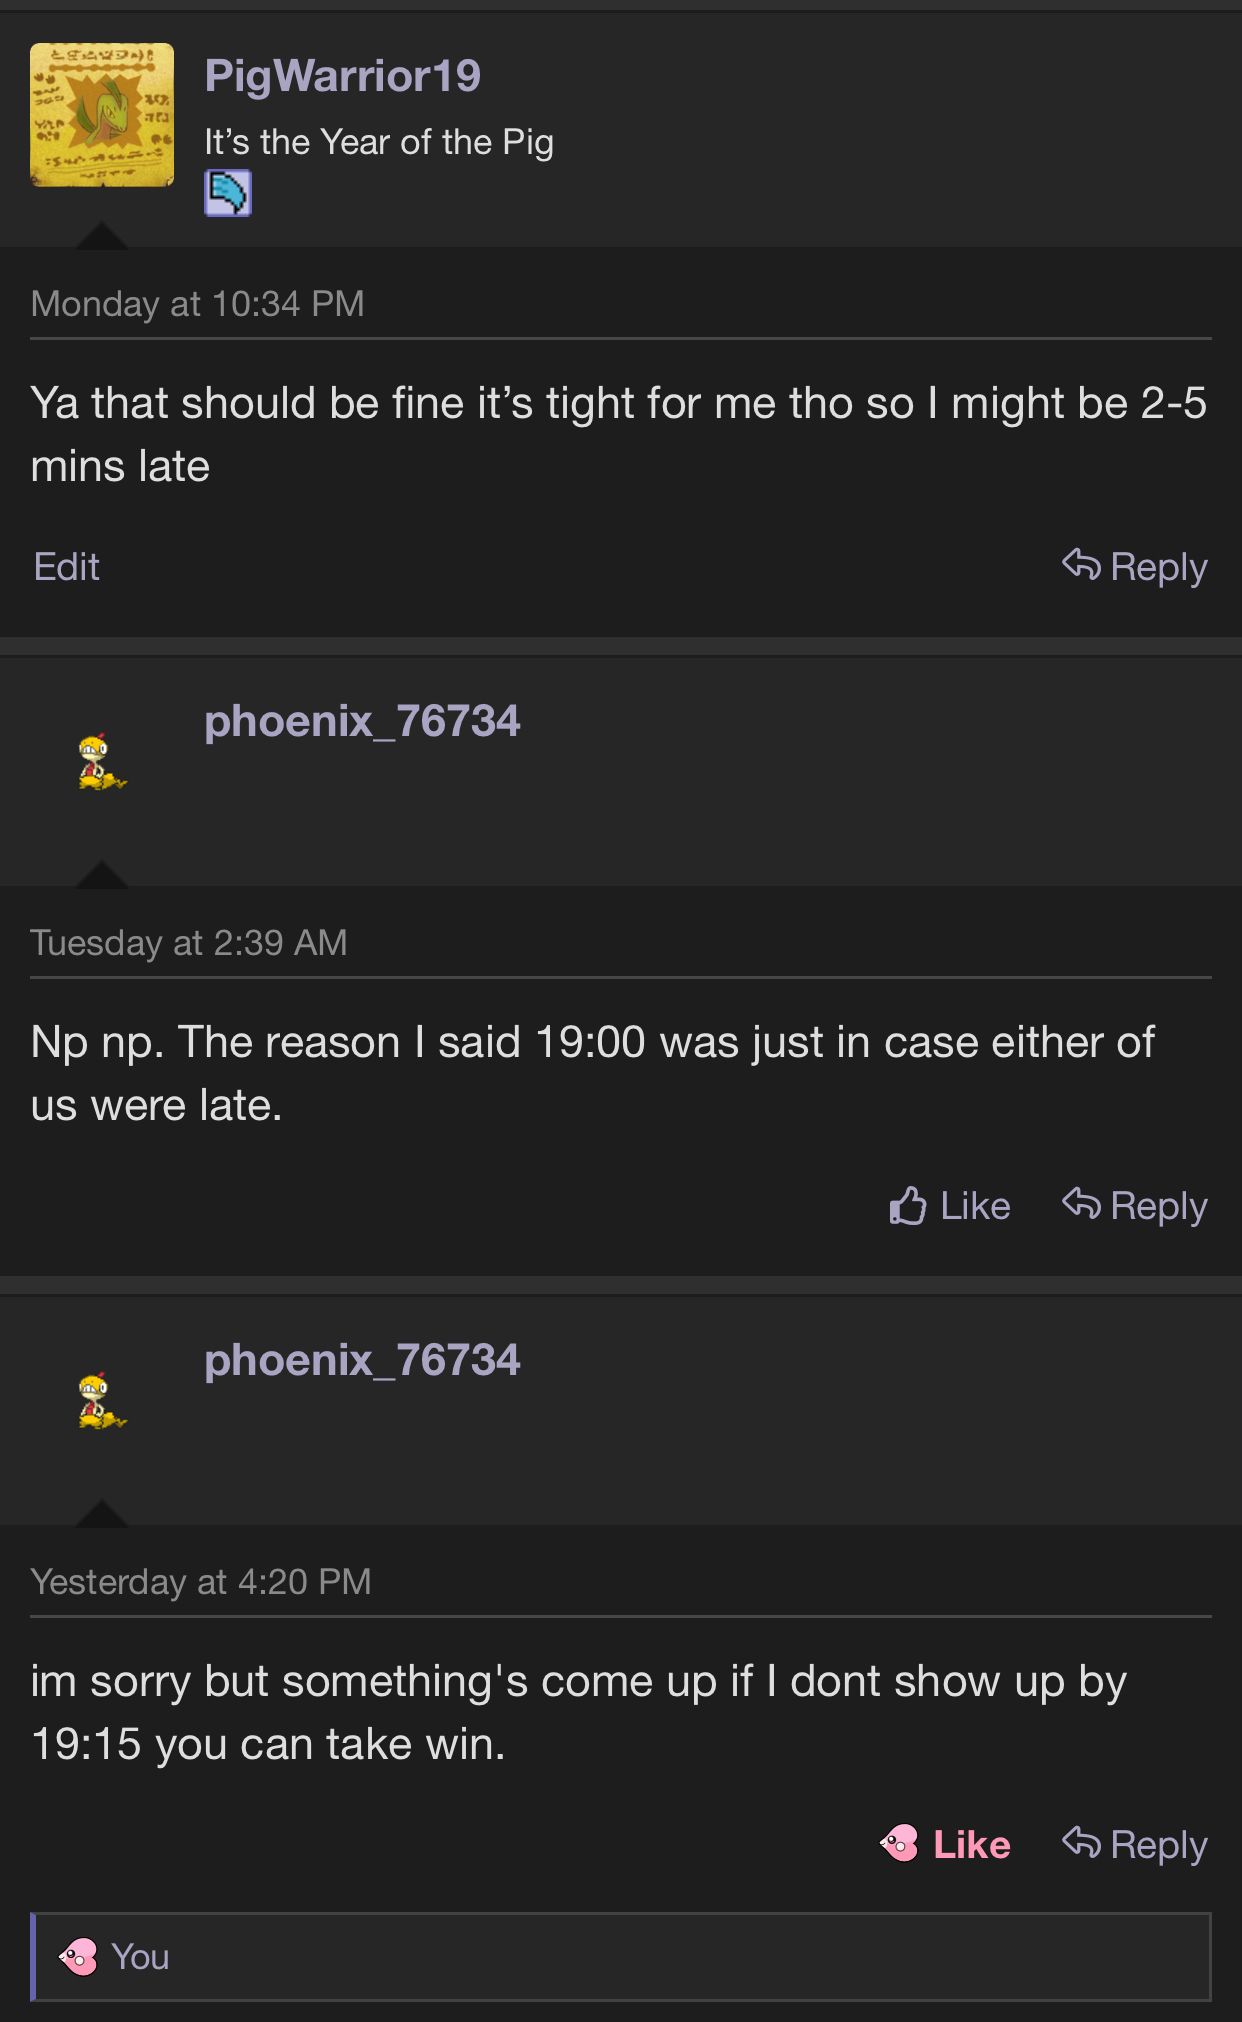Edit the PigWarrior19 post
Screen dimensions: 1242x2022
click(67, 567)
